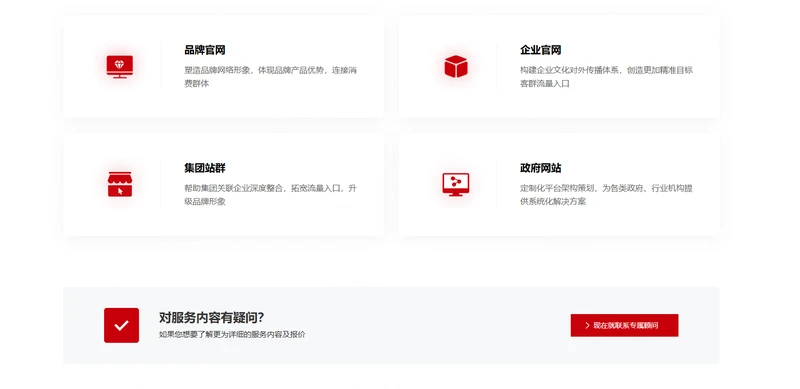
Task: Click the 政府网站 monitor share icon
Action: point(456,184)
